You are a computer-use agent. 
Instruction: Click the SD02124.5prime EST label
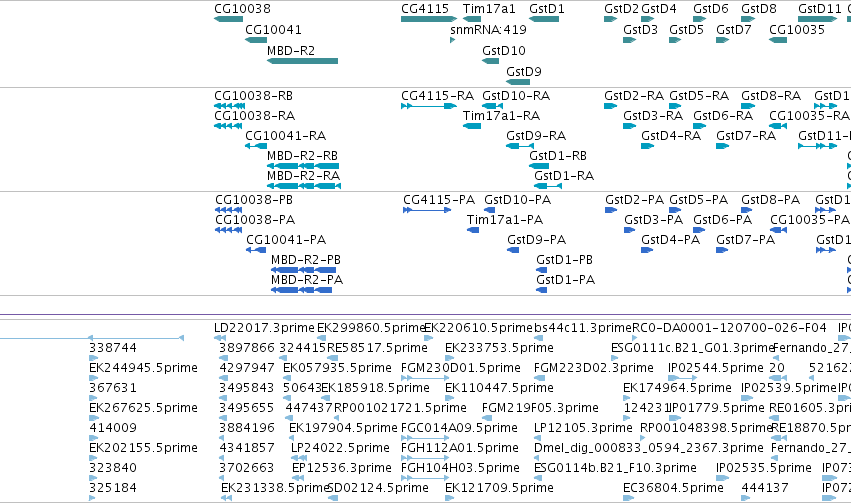(x=378, y=489)
